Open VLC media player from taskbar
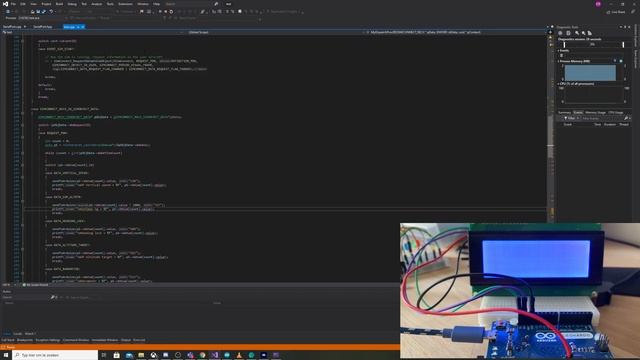 (x=239, y=355)
